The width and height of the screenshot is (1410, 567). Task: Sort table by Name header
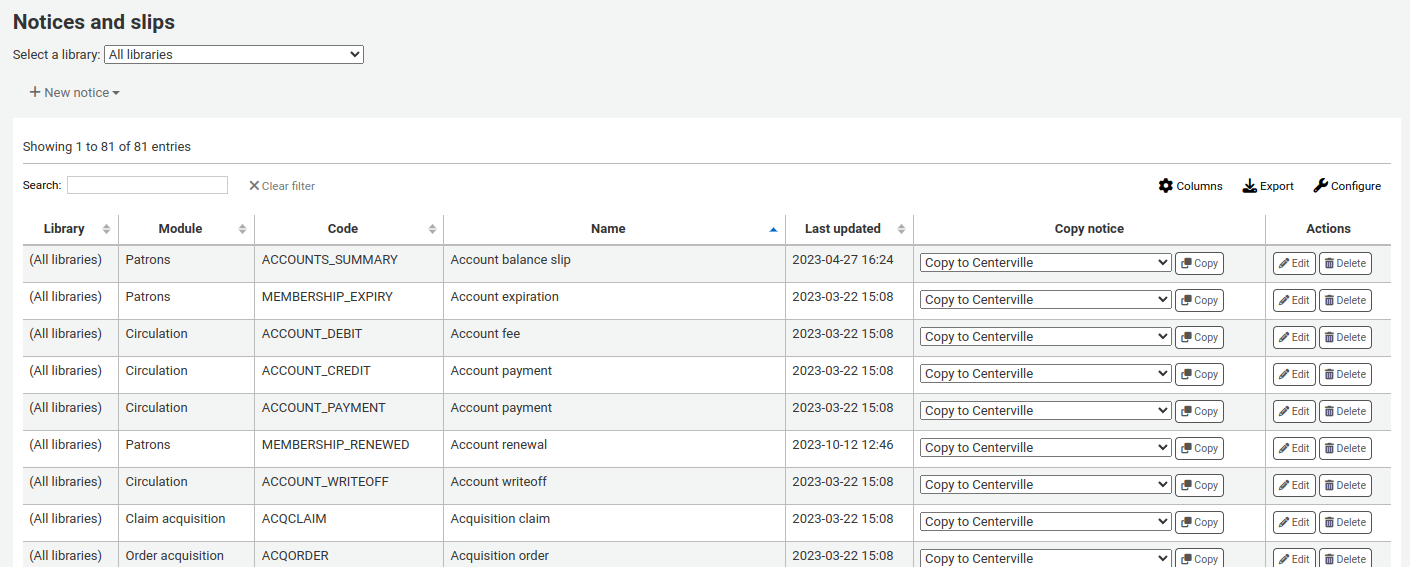click(613, 229)
